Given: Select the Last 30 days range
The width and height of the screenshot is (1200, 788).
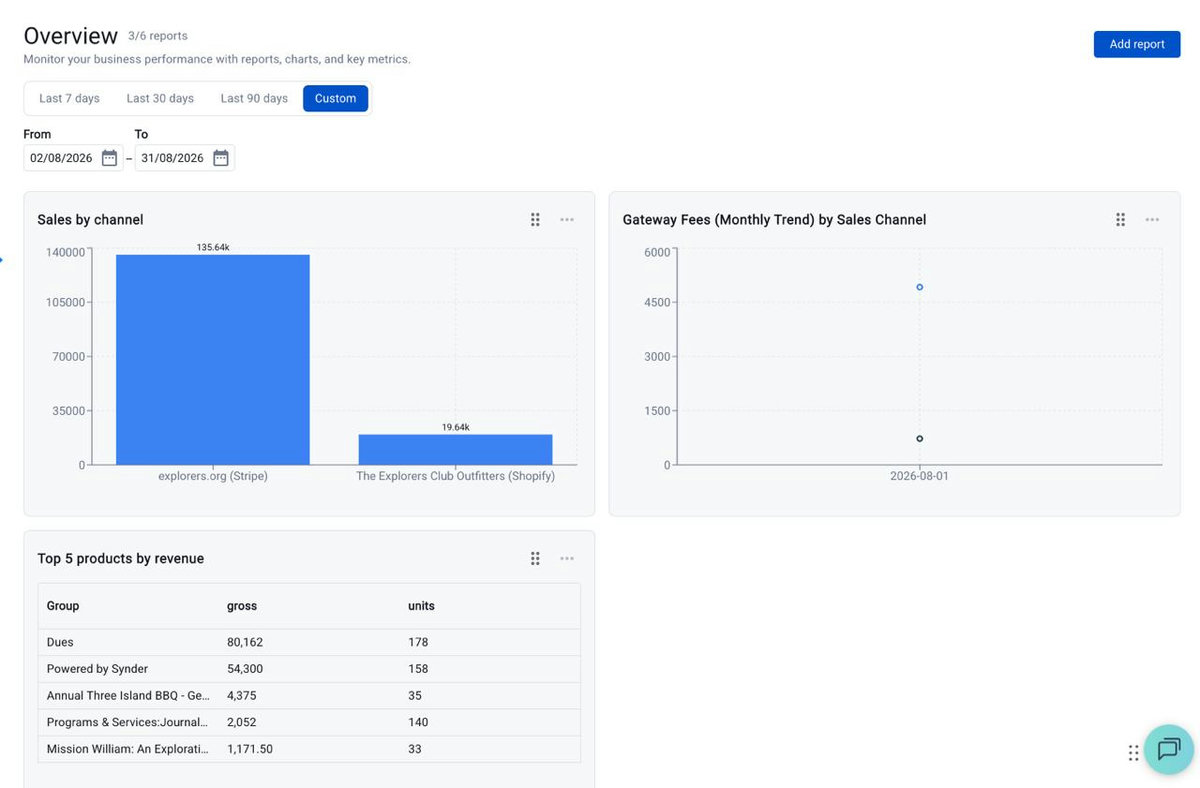Looking at the screenshot, I should point(160,98).
